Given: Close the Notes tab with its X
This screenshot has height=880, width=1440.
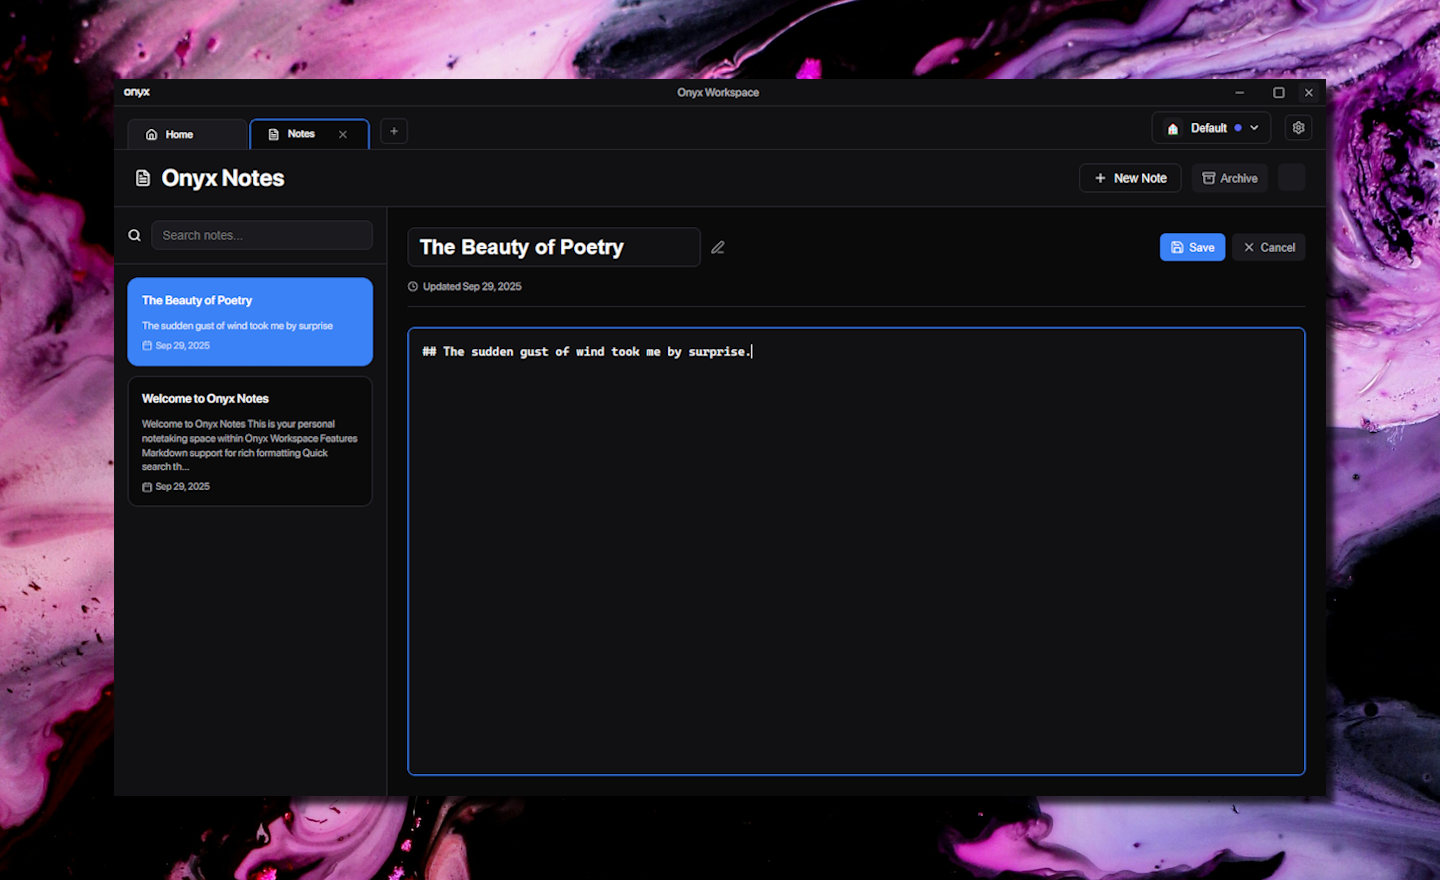Looking at the screenshot, I should coord(343,135).
